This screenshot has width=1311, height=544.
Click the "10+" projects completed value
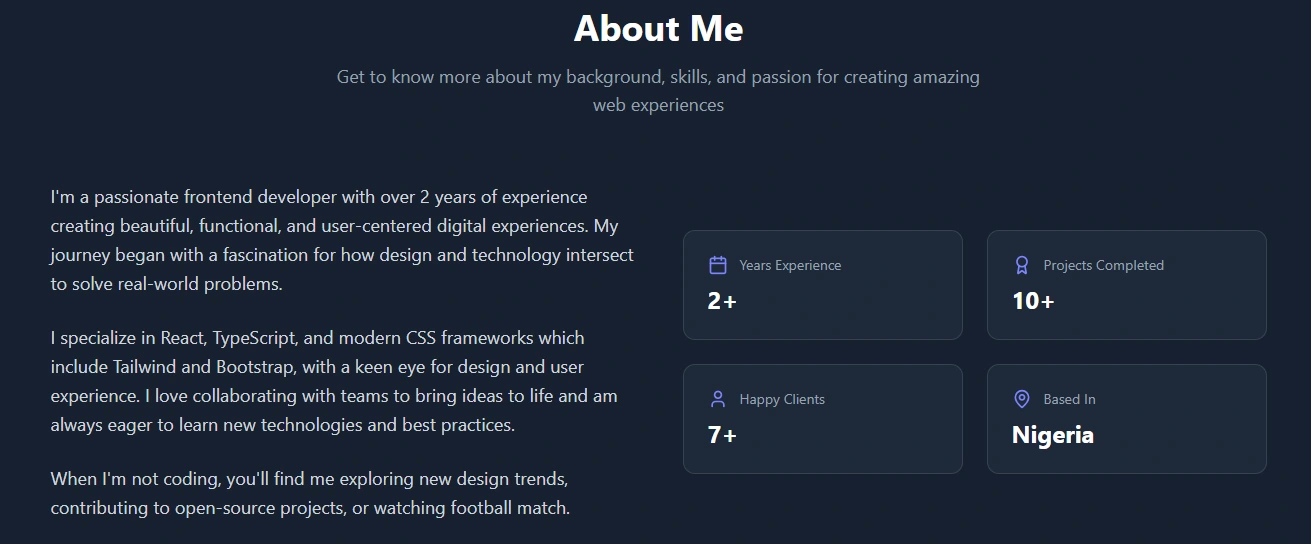click(1033, 301)
